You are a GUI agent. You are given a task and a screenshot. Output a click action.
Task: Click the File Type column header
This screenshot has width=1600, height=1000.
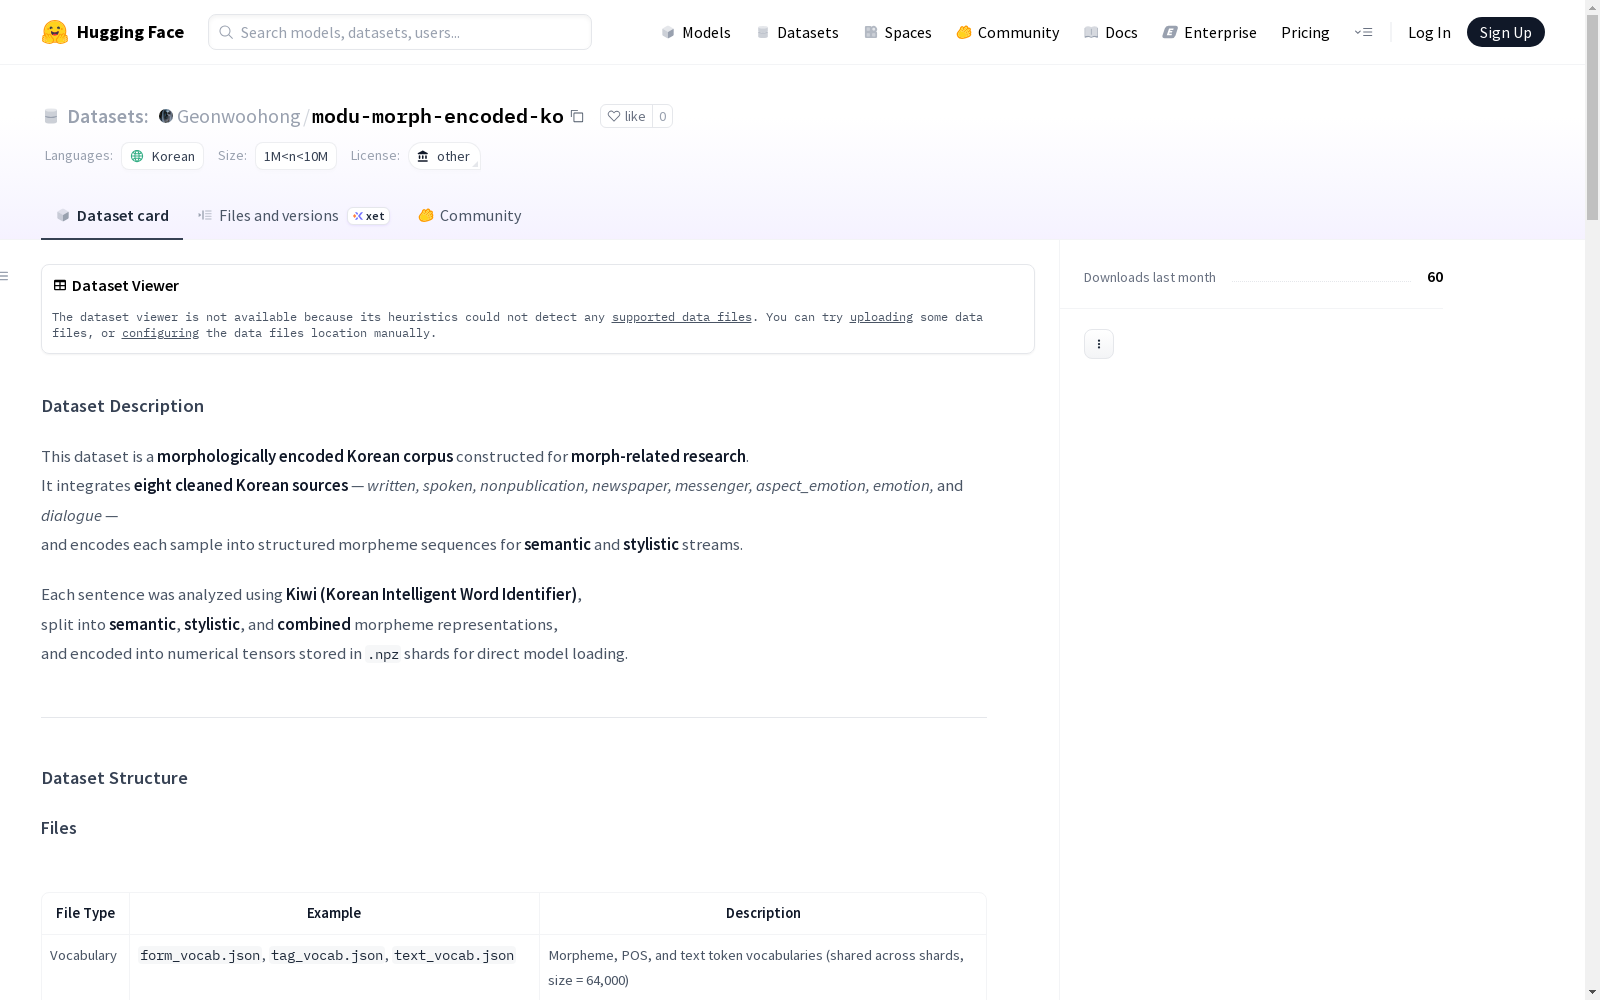85,913
